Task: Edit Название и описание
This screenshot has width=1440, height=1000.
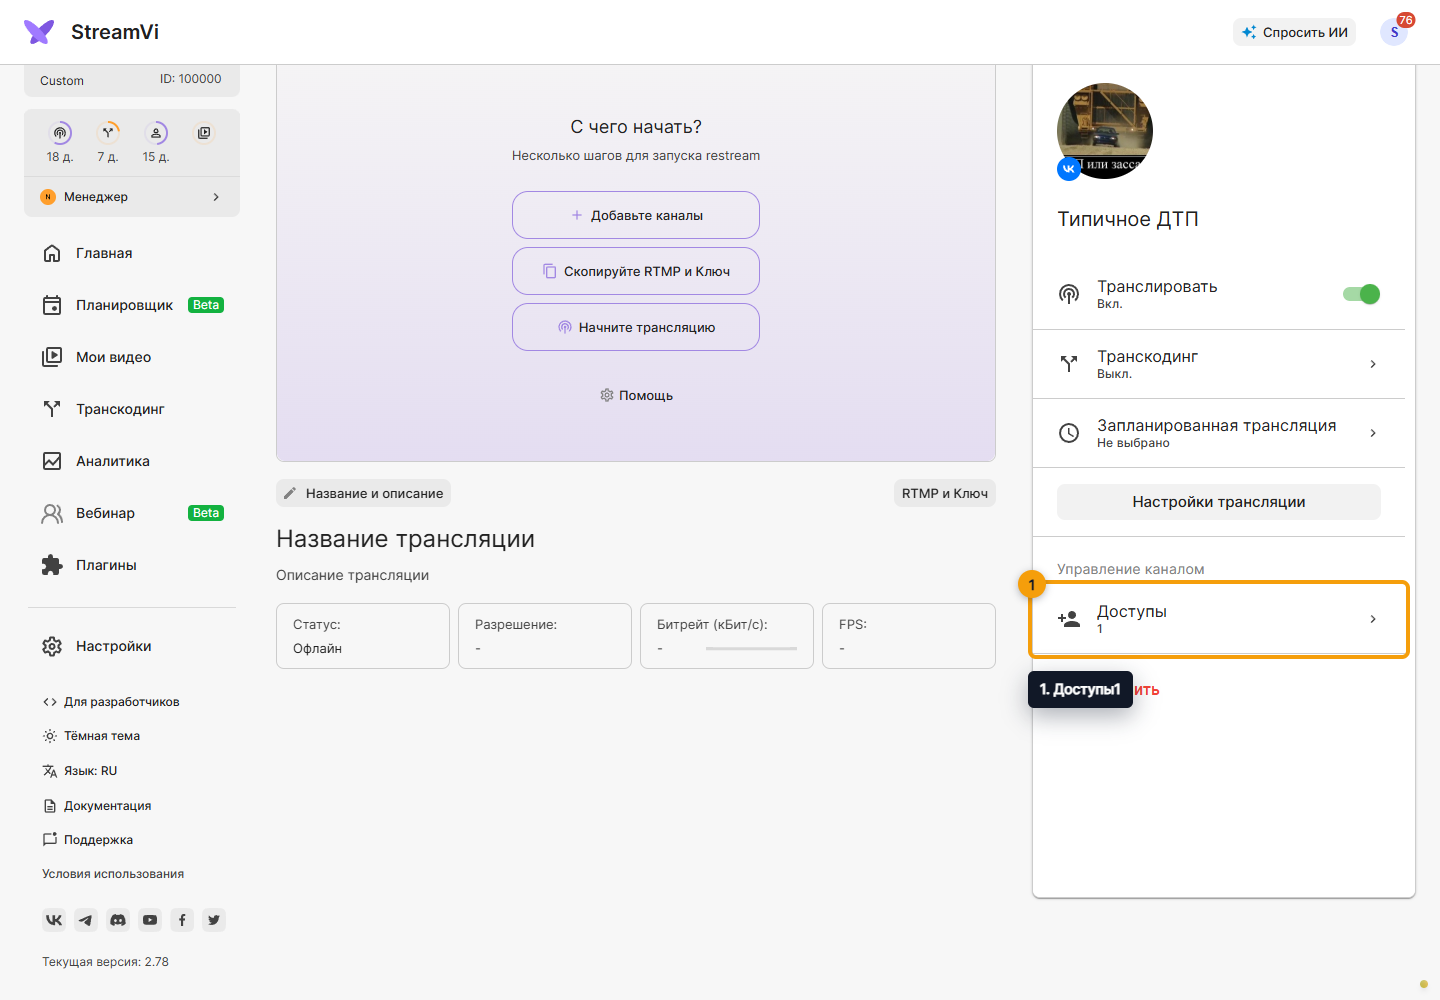Action: point(363,493)
